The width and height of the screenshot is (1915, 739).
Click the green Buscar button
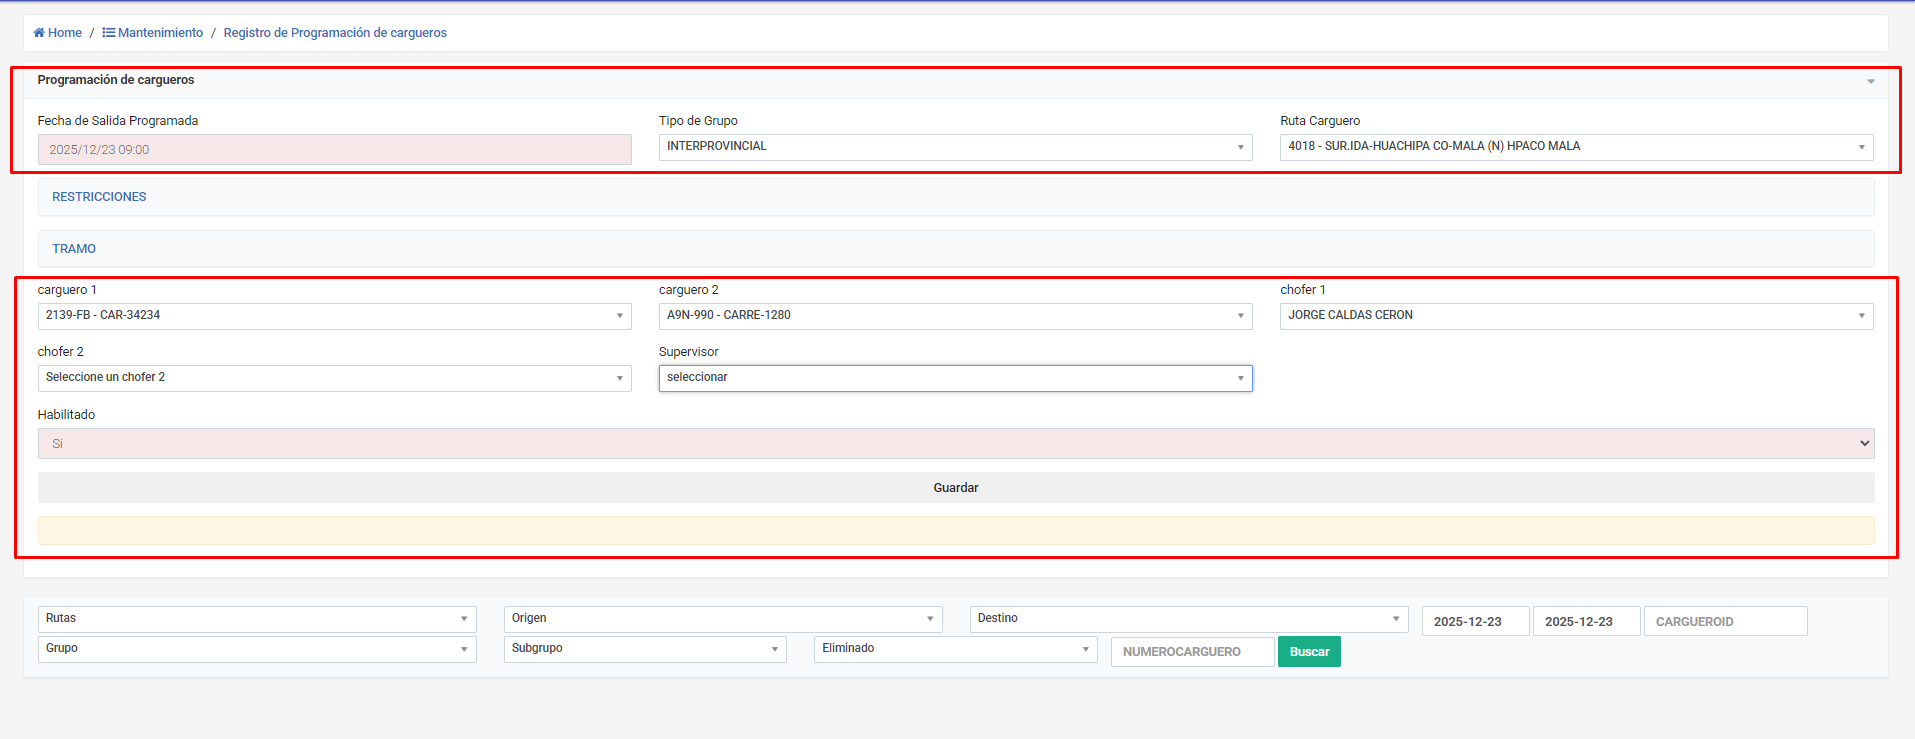tap(1309, 652)
